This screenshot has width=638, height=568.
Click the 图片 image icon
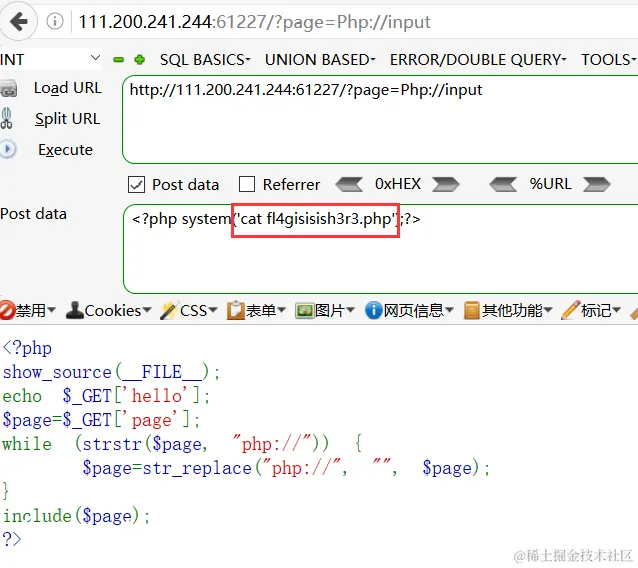point(304,311)
